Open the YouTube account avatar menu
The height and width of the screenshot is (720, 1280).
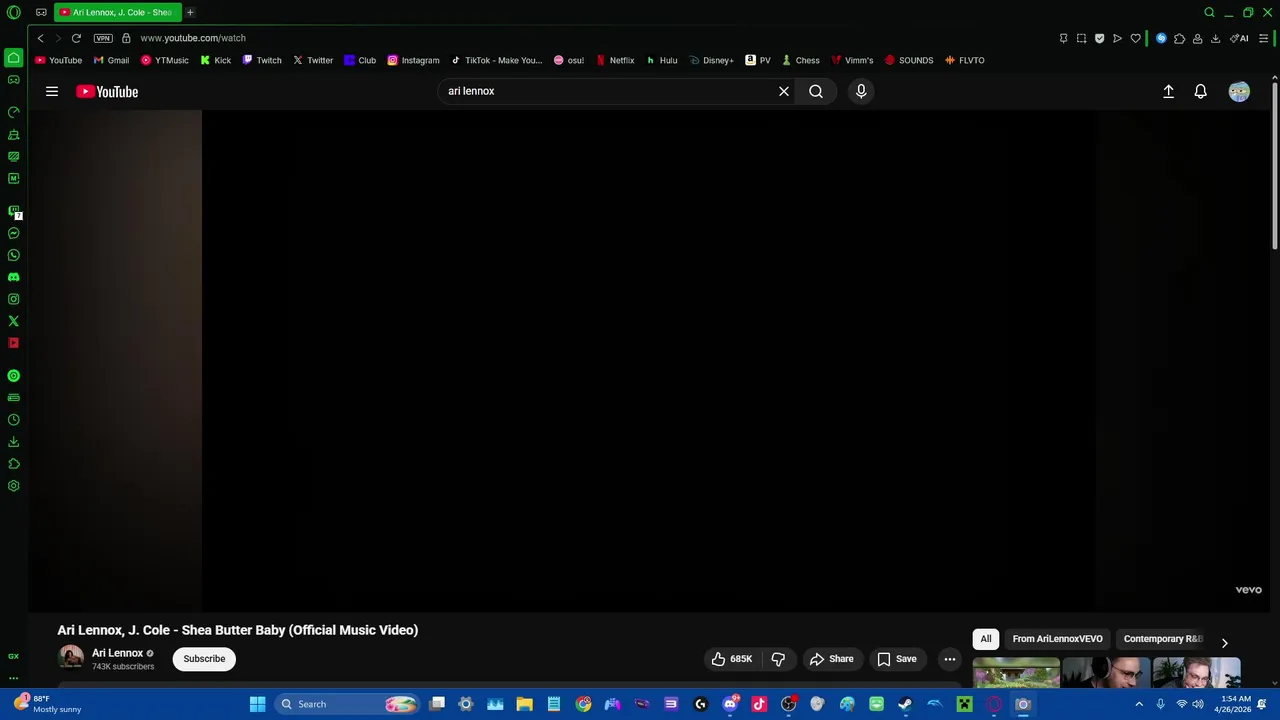pos(1239,91)
